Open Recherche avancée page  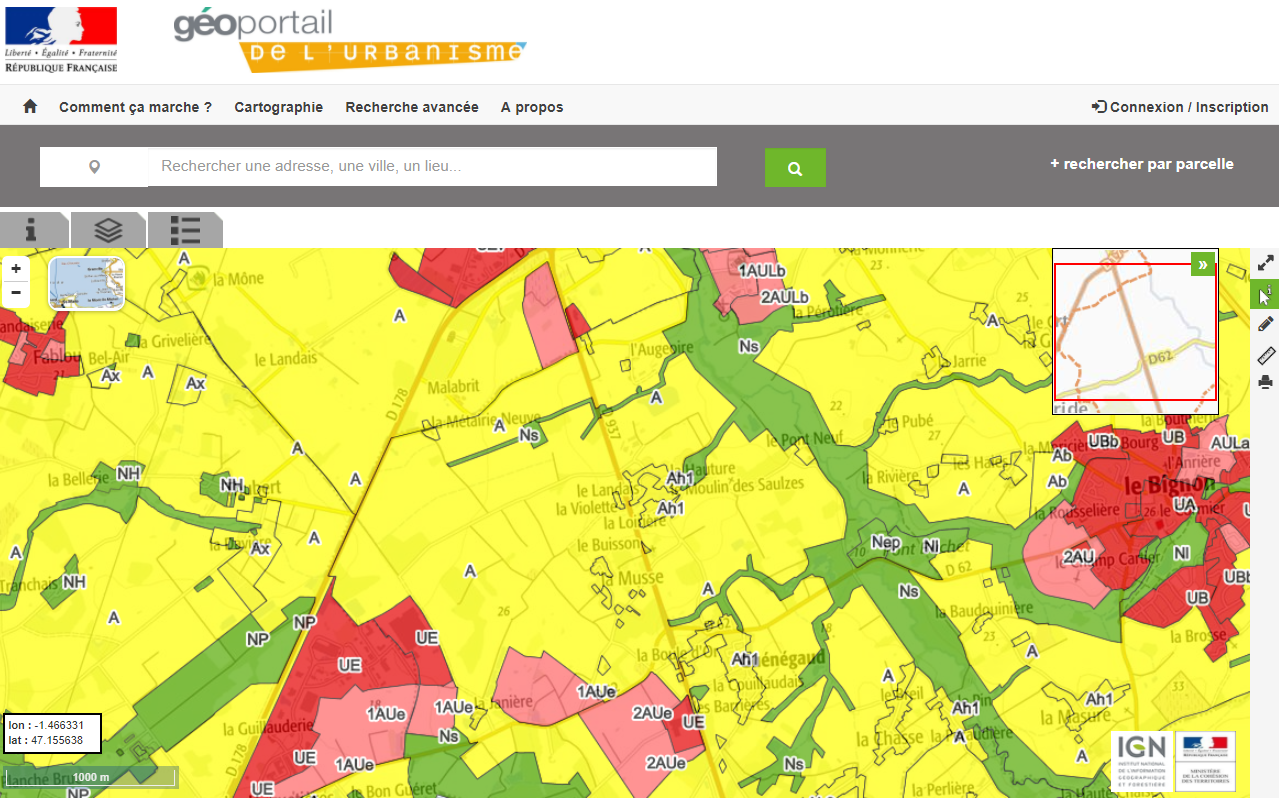click(x=412, y=107)
